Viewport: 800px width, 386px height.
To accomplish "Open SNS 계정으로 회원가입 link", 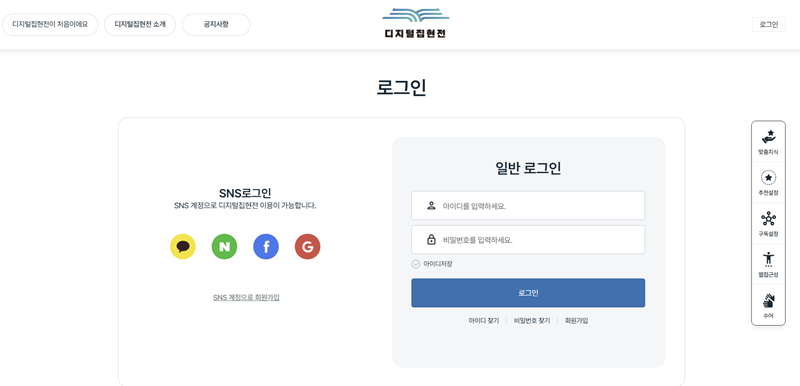I will click(246, 298).
